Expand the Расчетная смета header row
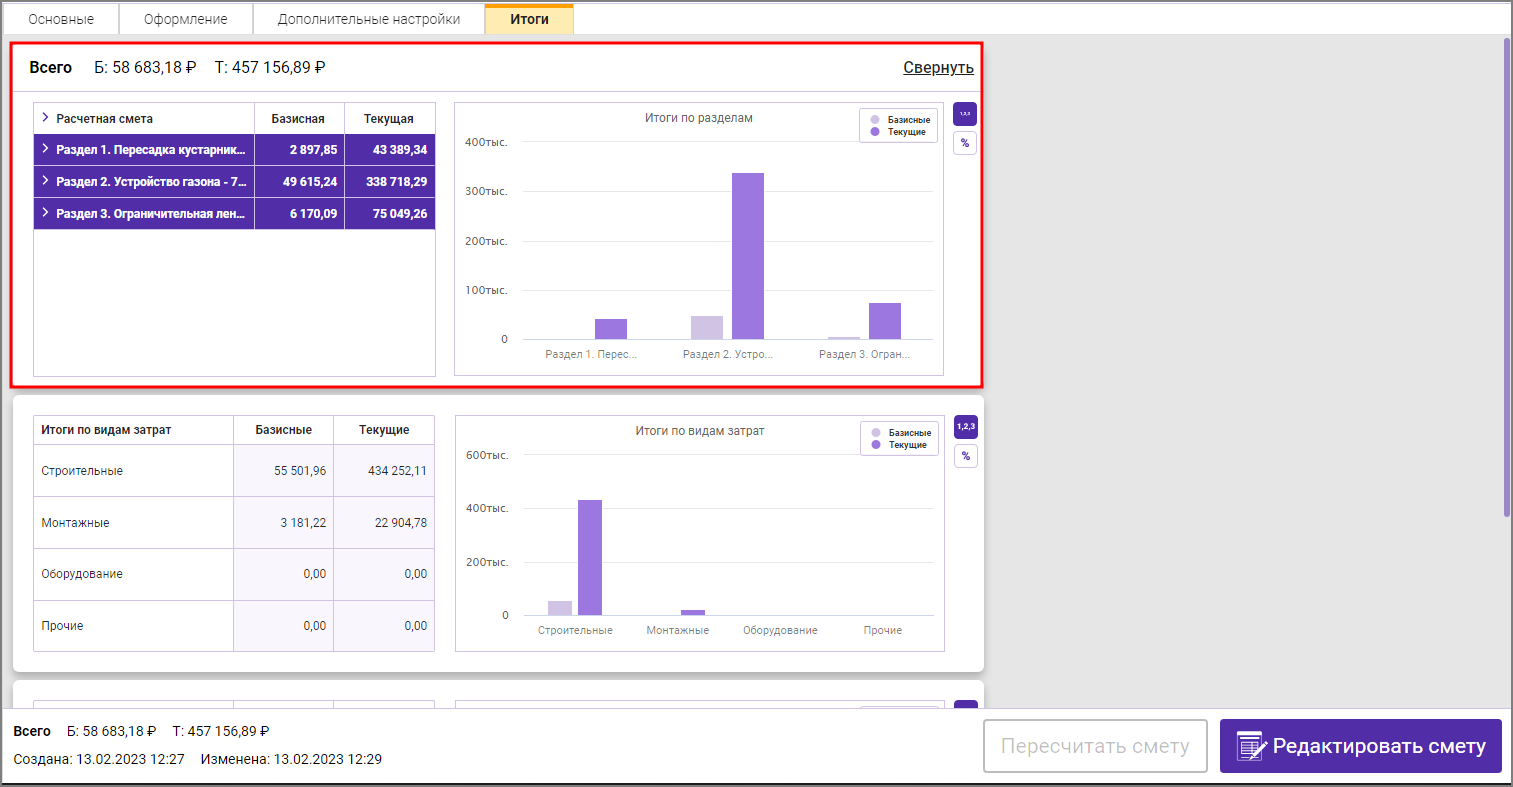The height and width of the screenshot is (787, 1513). coord(46,118)
